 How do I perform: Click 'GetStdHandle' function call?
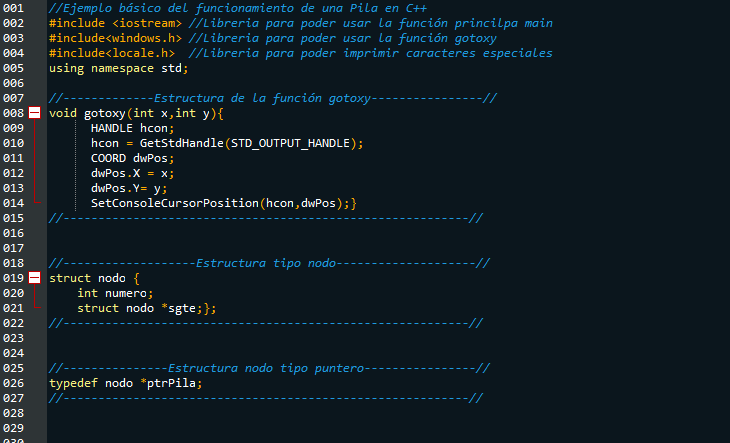coord(182,143)
